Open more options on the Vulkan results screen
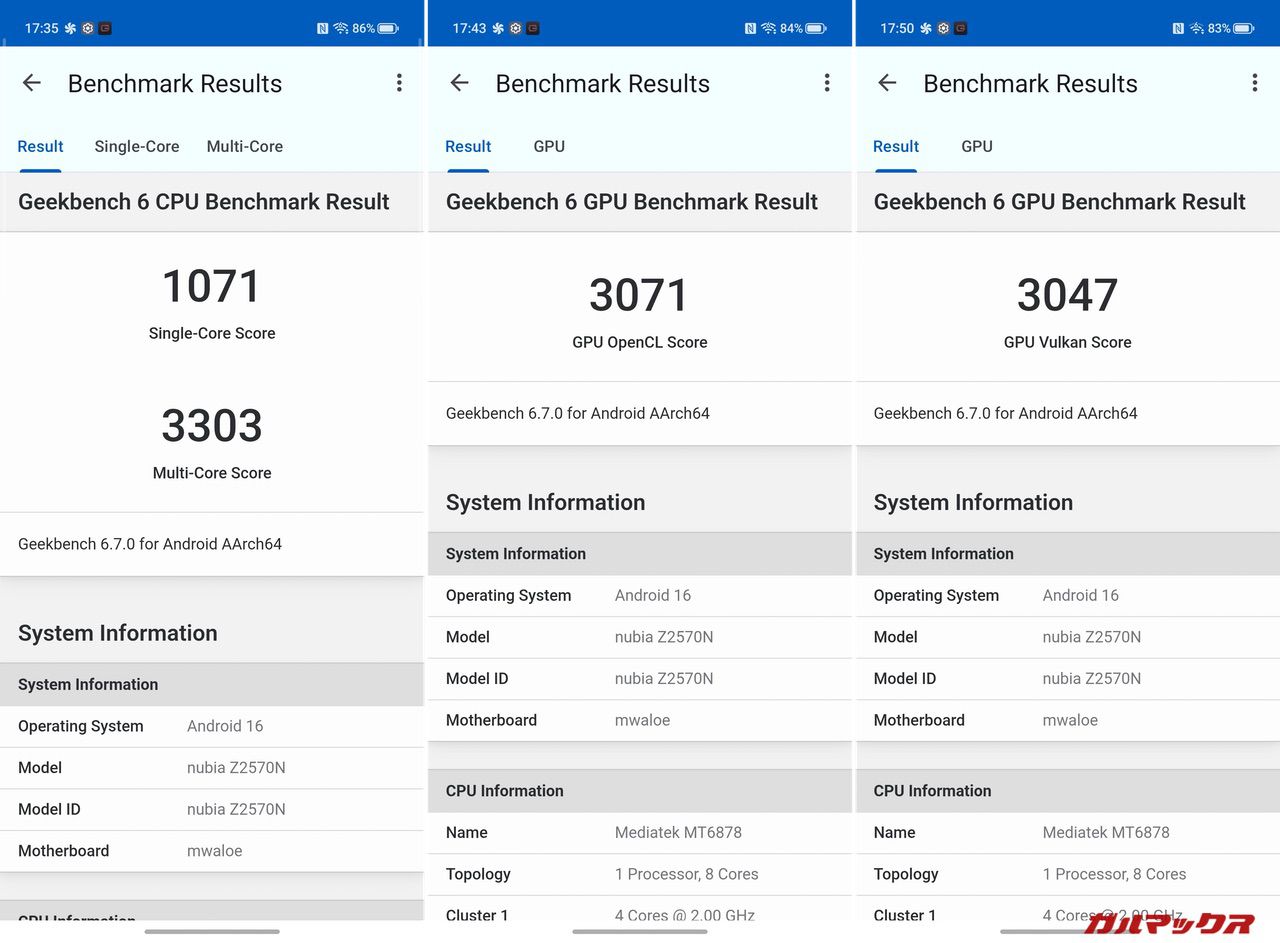Image resolution: width=1280 pixels, height=943 pixels. pyautogui.click(x=1254, y=83)
